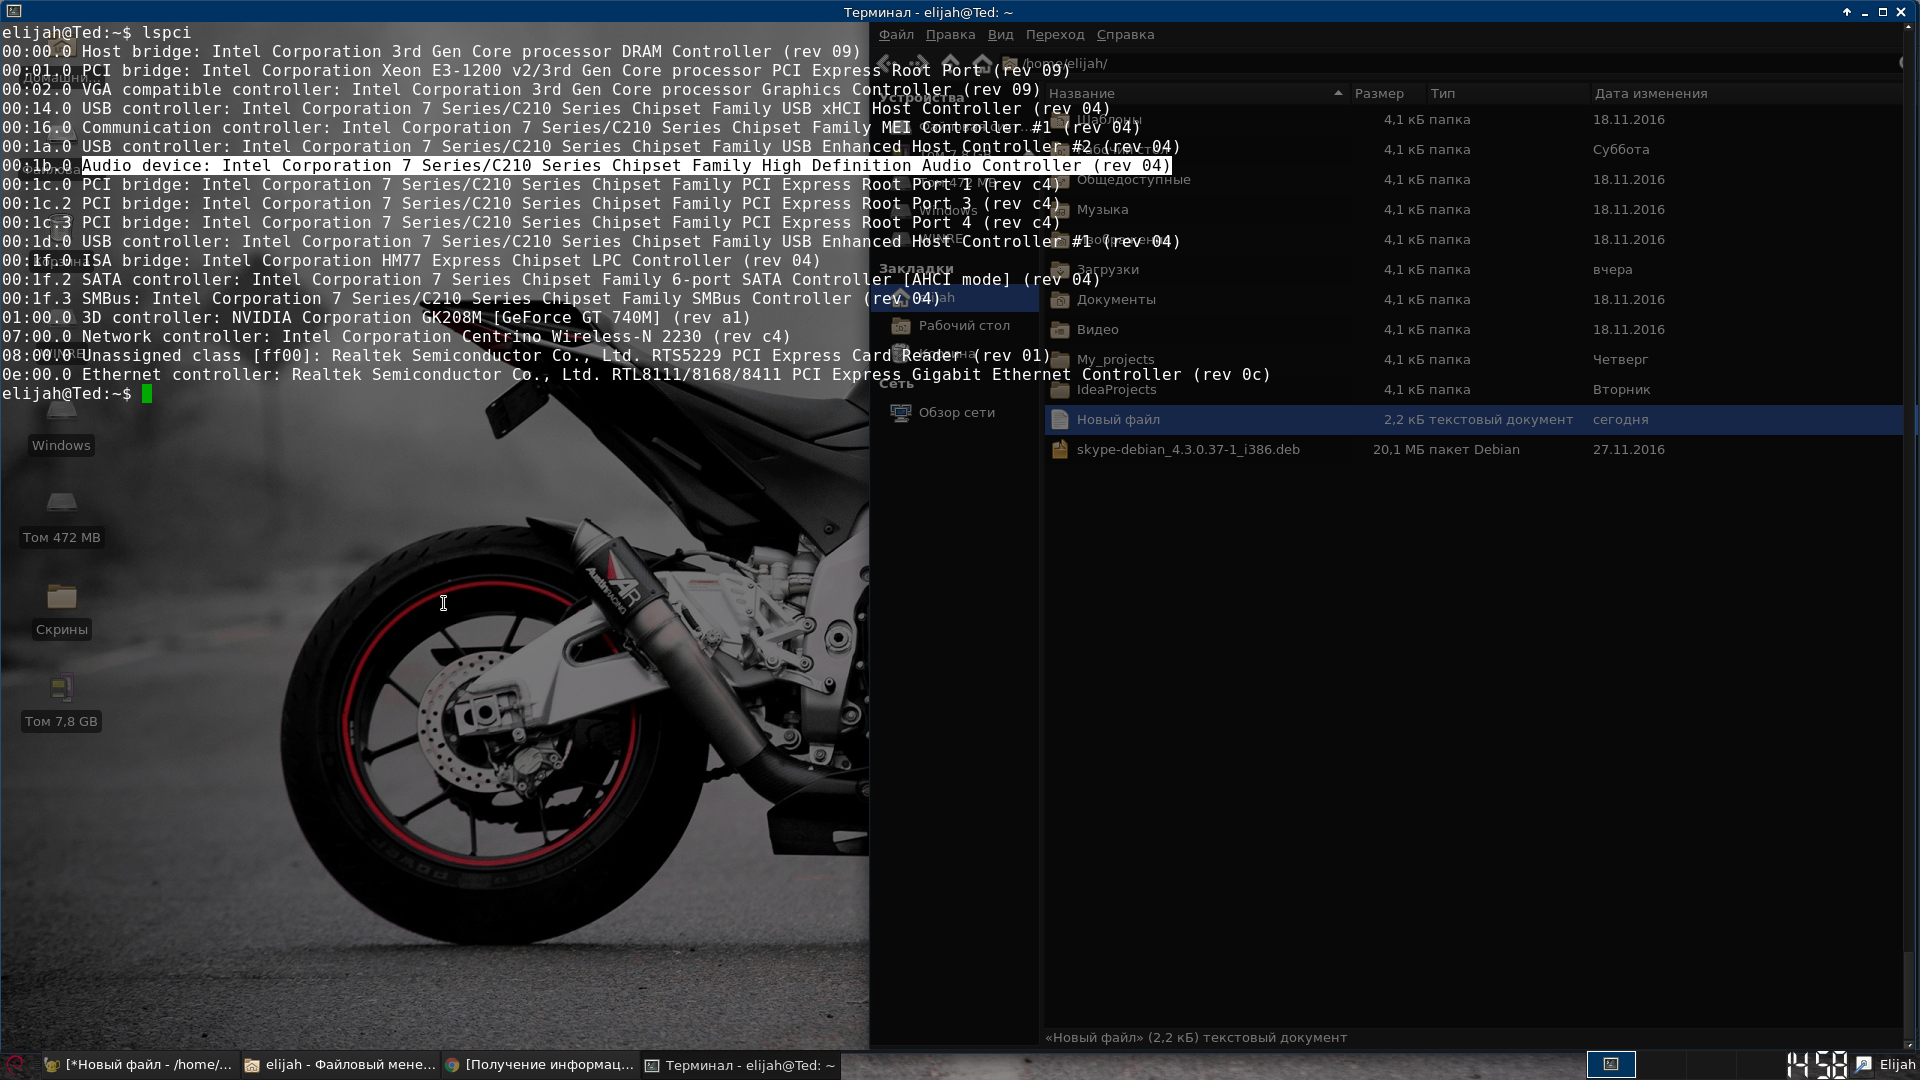The width and height of the screenshot is (1920, 1080).
Task: Click the Realtek Ethernet controller line
Action: tap(636, 374)
